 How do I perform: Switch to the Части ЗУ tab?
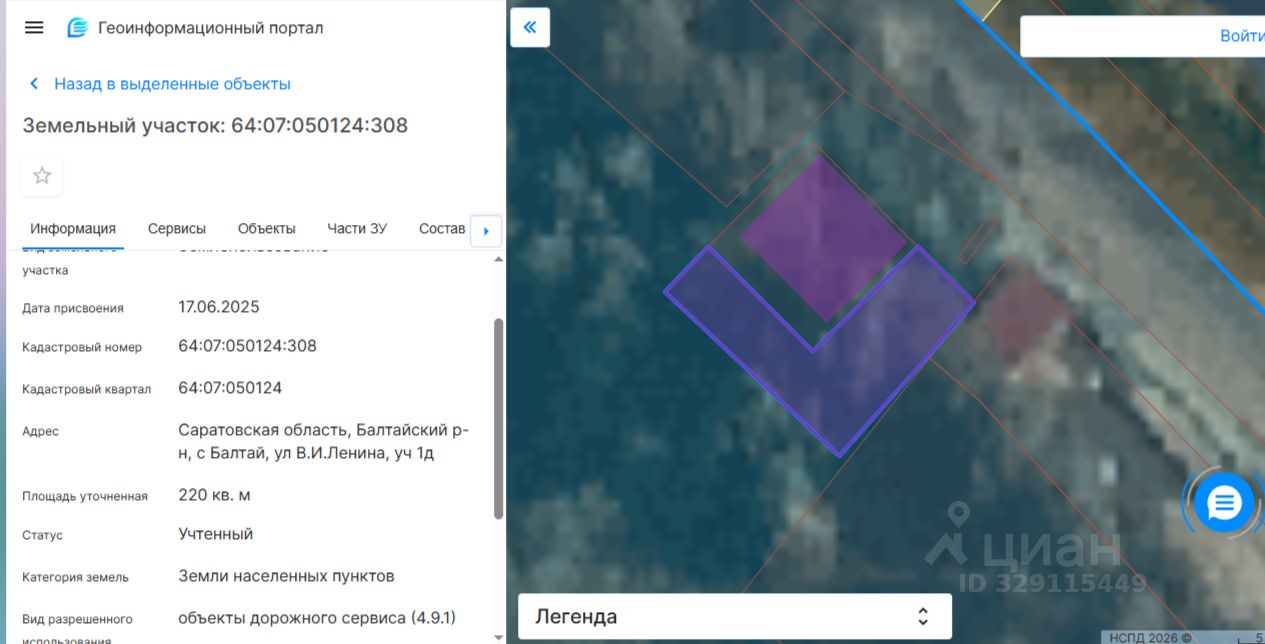357,228
